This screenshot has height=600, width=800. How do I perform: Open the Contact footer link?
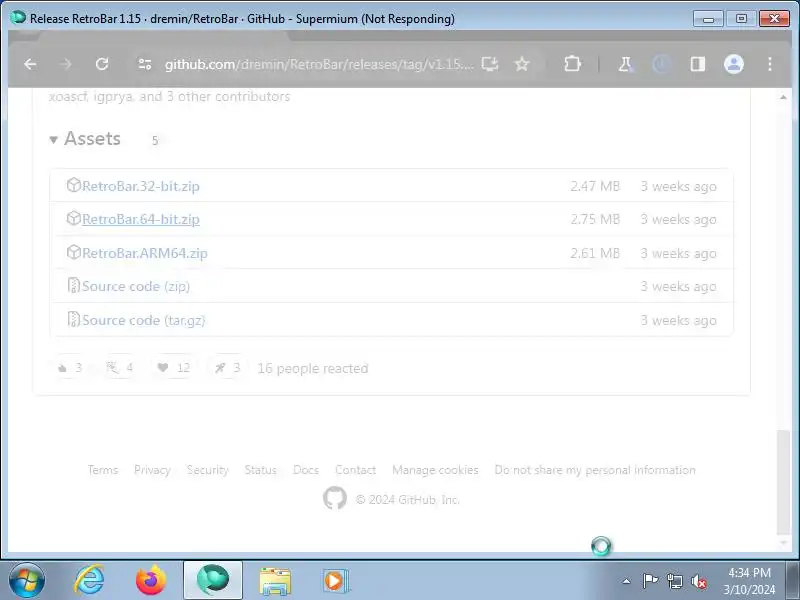[x=356, y=470]
